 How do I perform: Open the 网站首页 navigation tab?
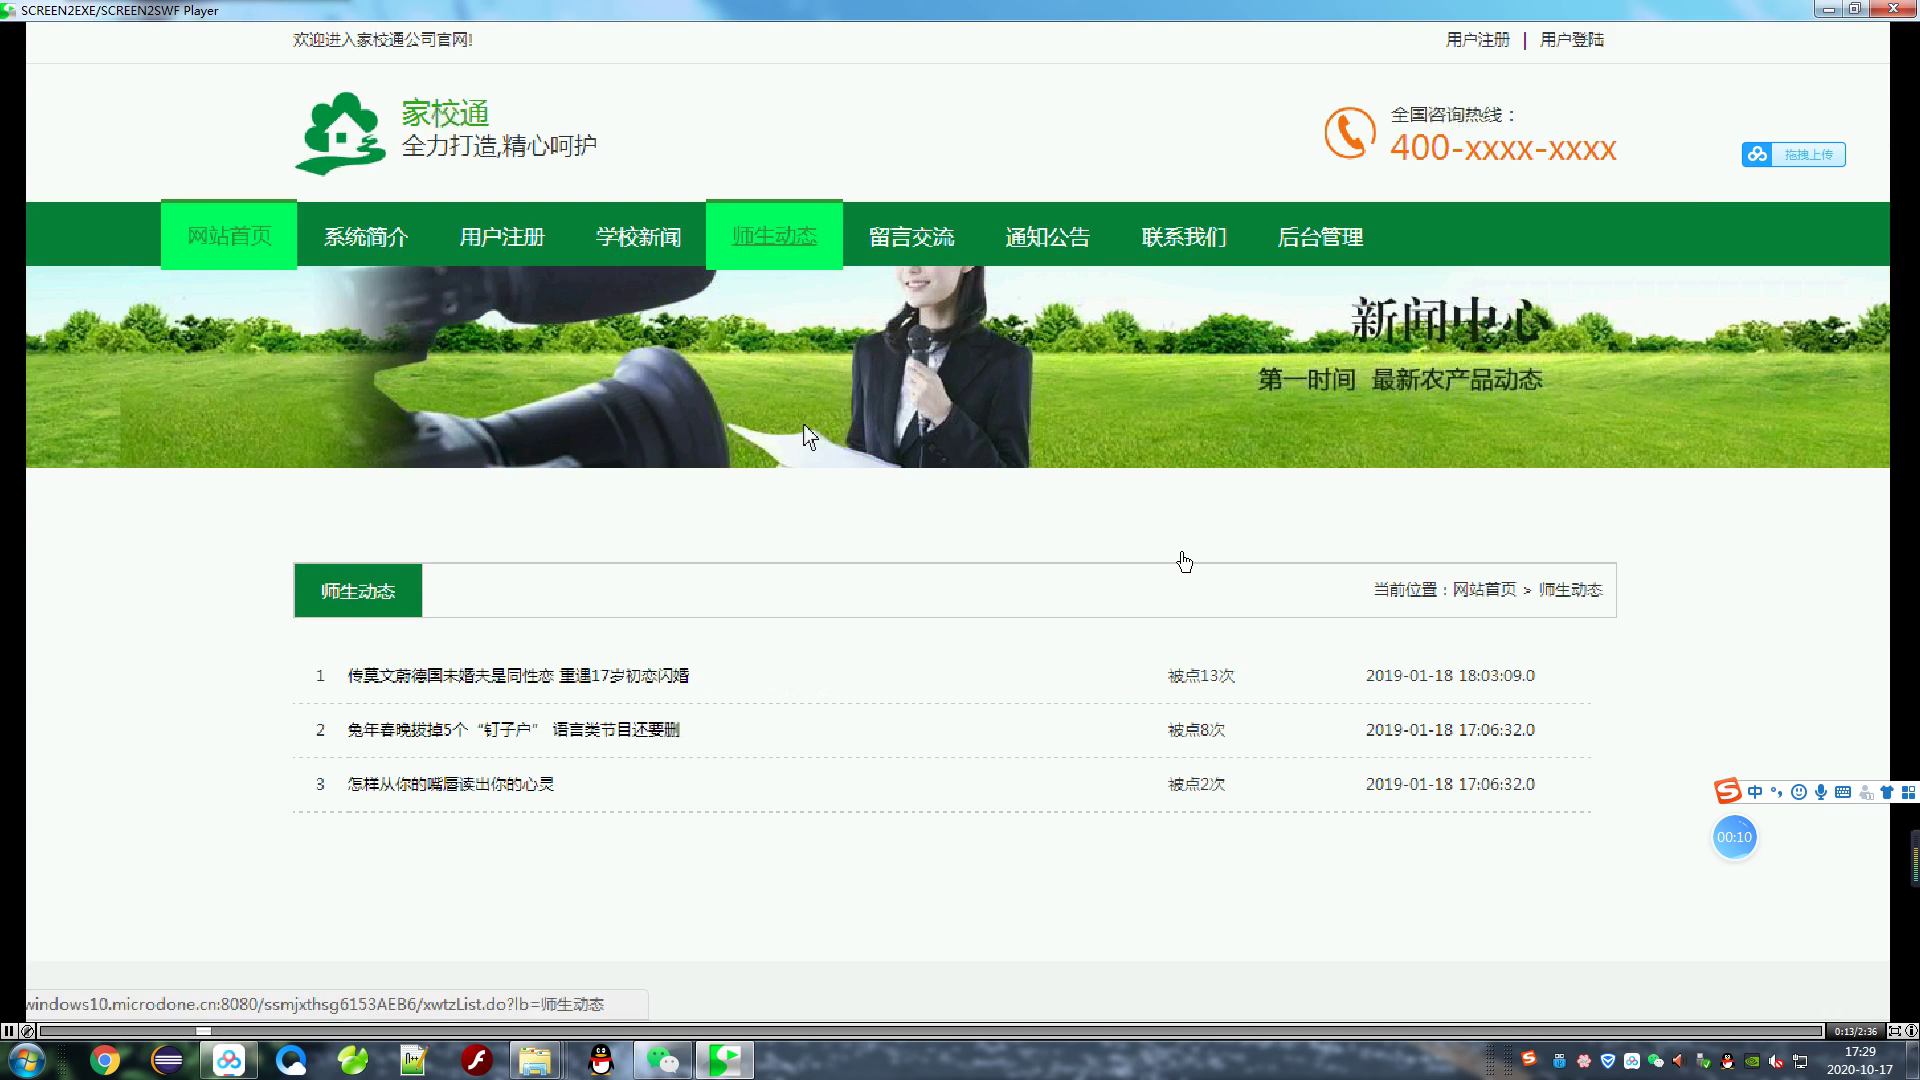[229, 236]
